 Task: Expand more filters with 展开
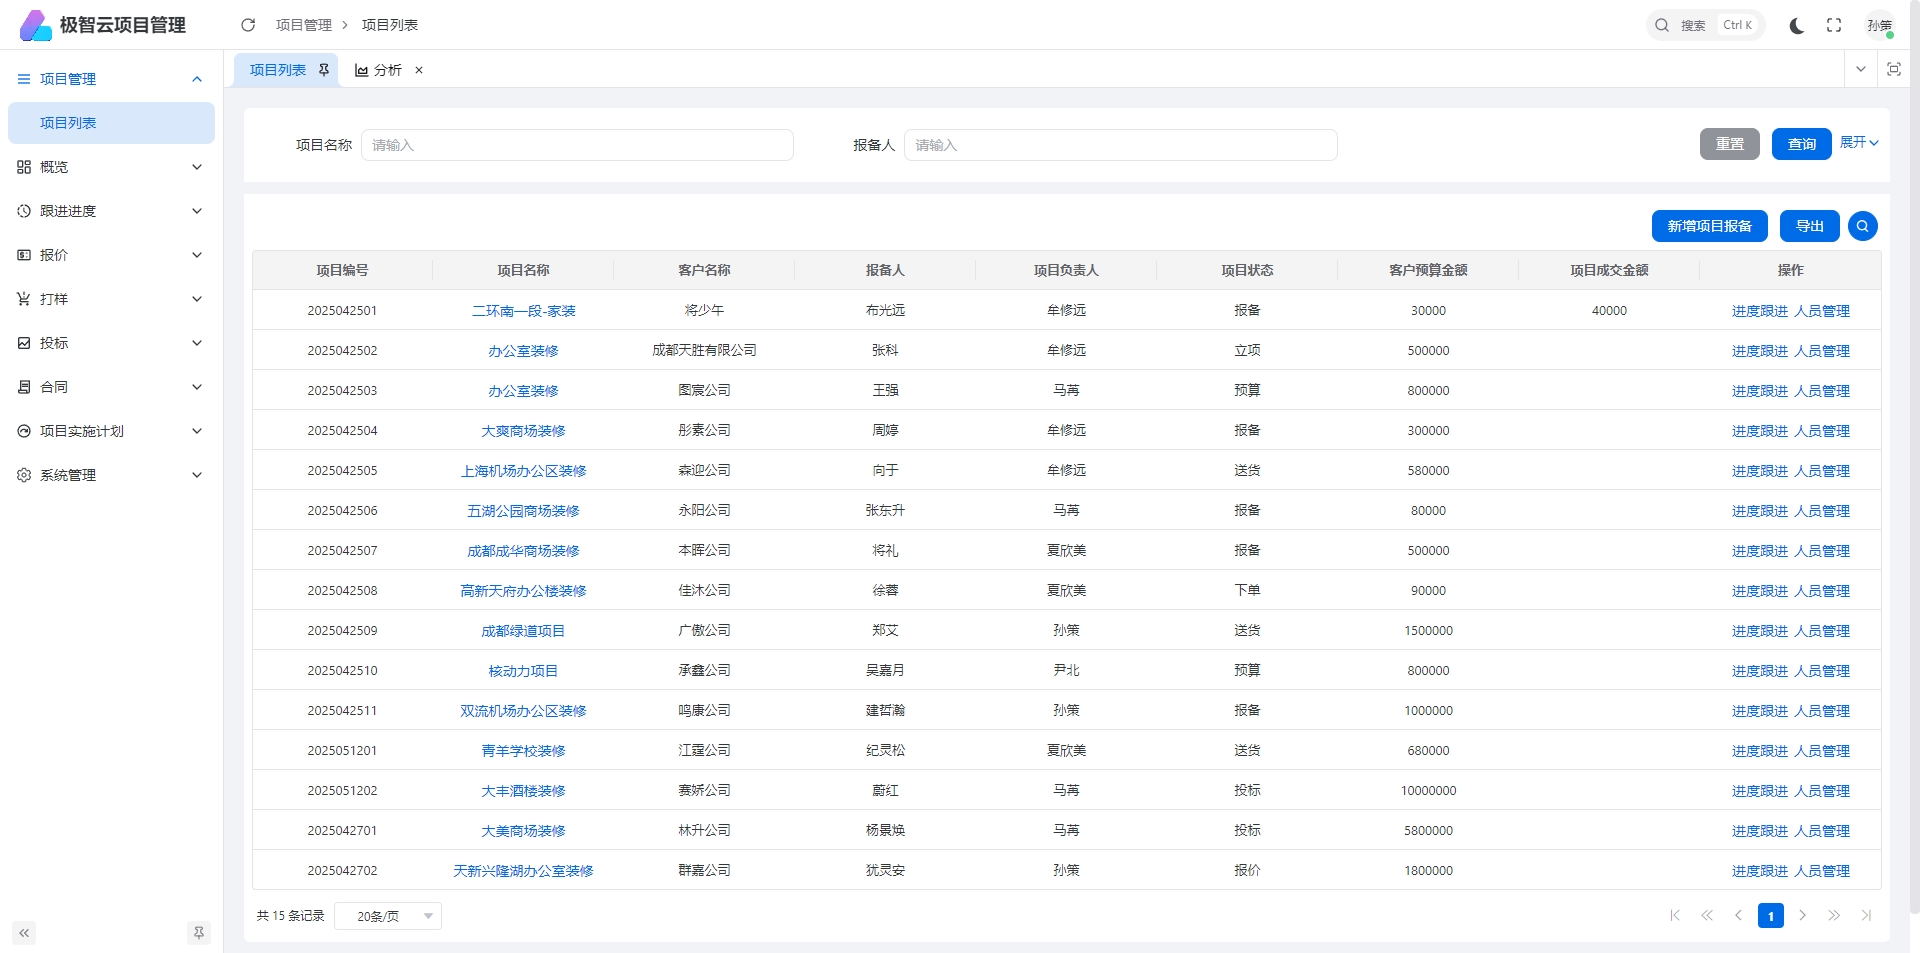[1858, 143]
